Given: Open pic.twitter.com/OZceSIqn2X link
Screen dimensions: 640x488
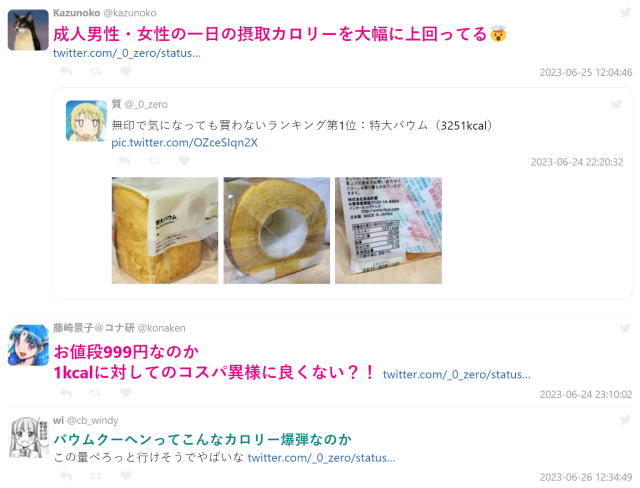Looking at the screenshot, I should 184,143.
